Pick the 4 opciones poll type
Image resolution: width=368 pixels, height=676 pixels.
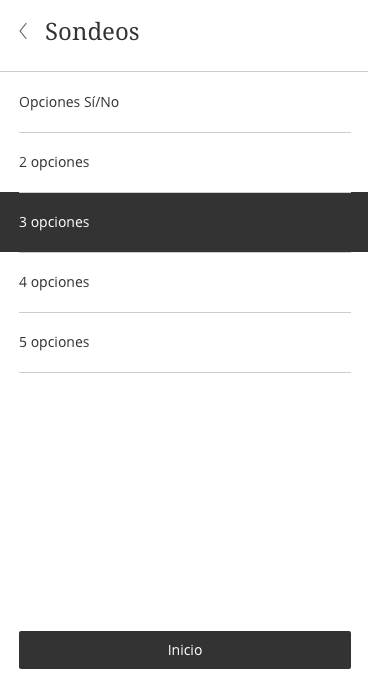(x=185, y=282)
